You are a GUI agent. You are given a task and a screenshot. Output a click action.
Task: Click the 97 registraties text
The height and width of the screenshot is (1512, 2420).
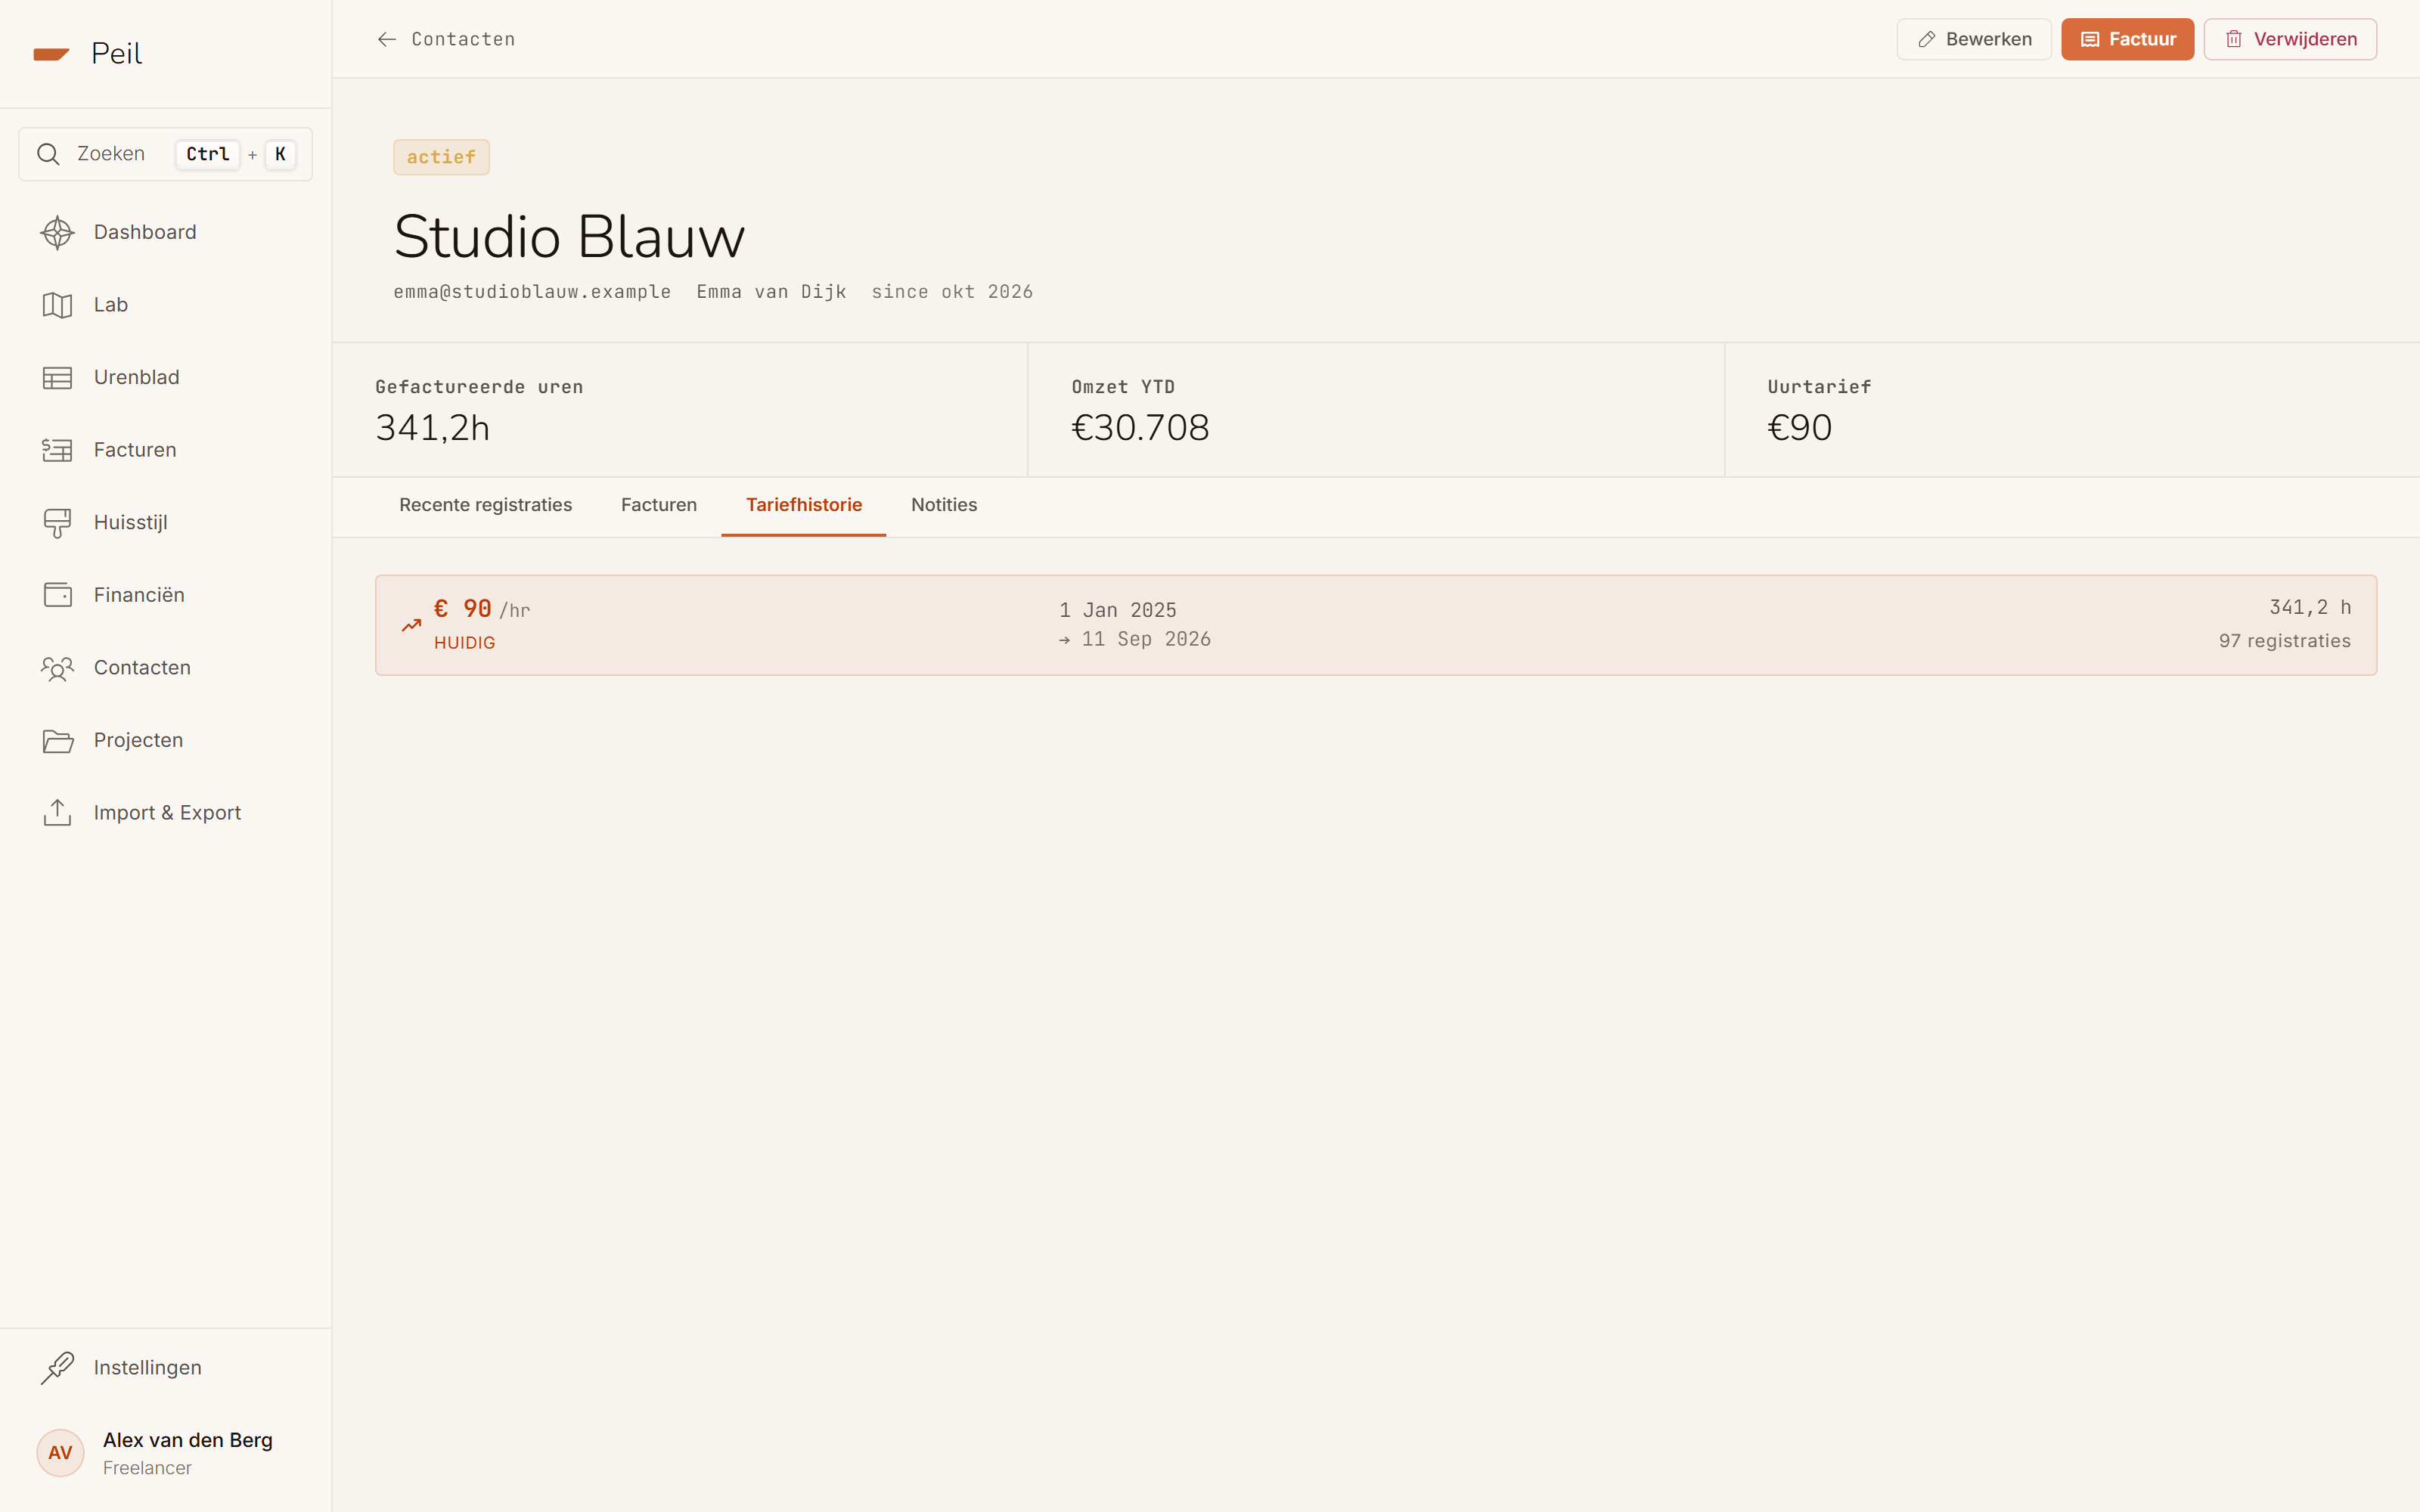(x=2285, y=641)
